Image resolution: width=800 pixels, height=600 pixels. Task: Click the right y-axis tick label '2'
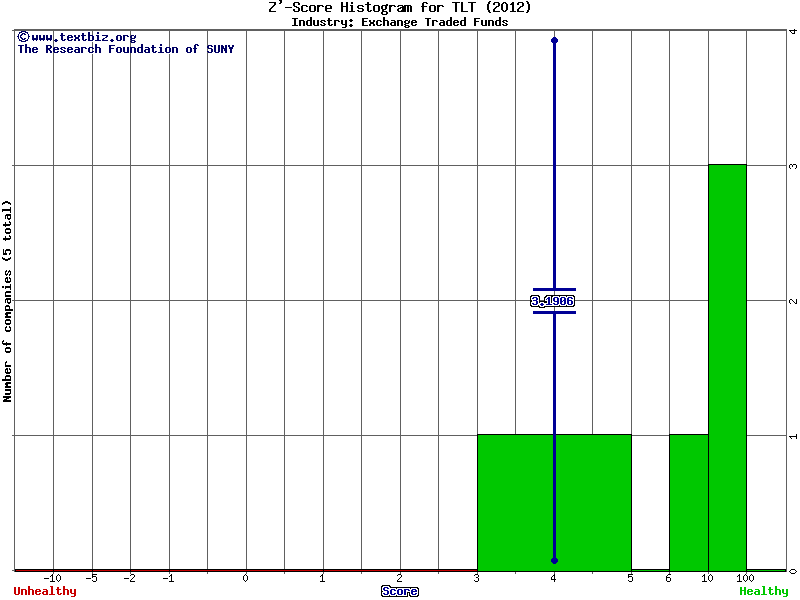[793, 301]
